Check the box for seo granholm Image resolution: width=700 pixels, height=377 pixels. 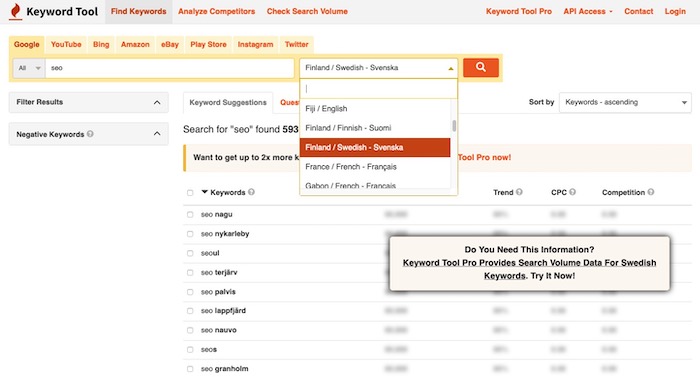(x=190, y=369)
